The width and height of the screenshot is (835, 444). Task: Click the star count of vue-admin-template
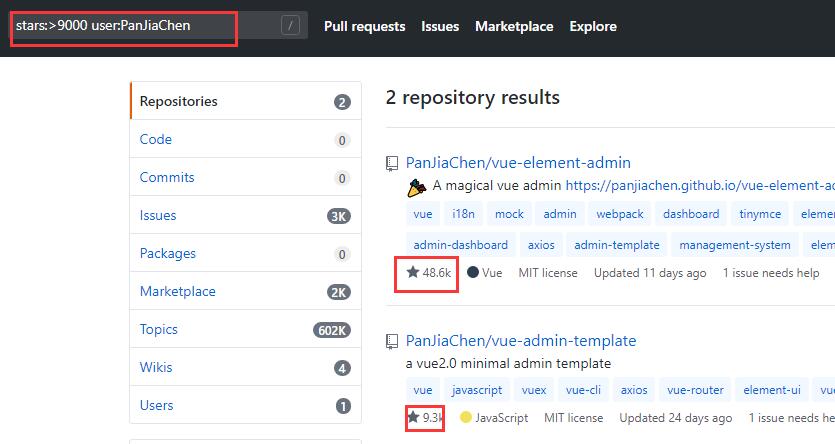click(424, 417)
